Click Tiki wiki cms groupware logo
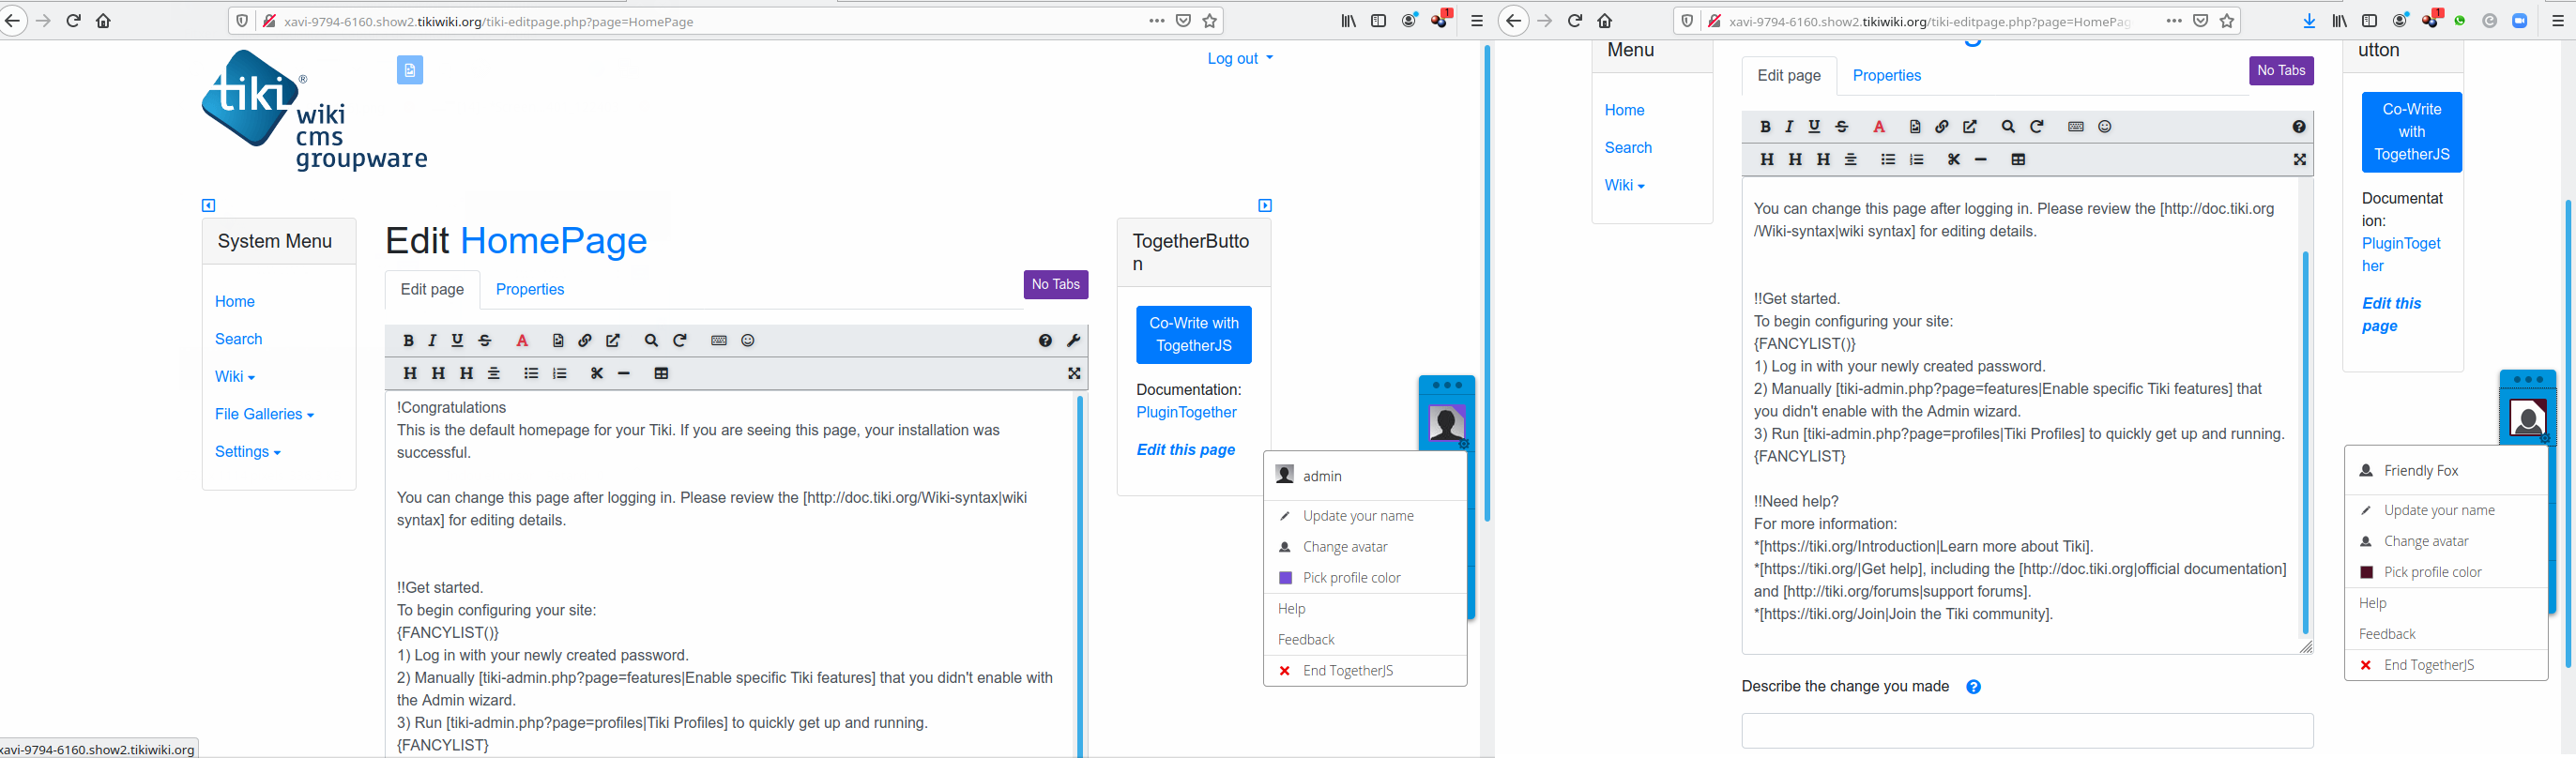The width and height of the screenshot is (2576, 758). (x=314, y=111)
